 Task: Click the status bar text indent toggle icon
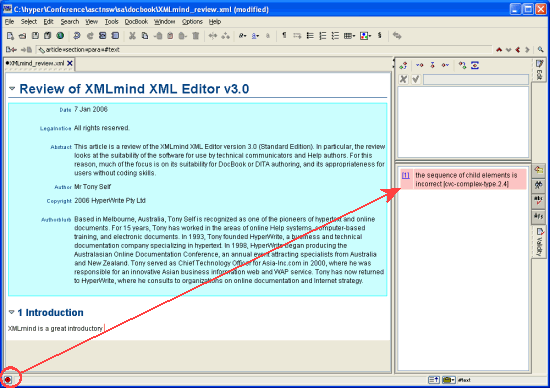[434, 380]
